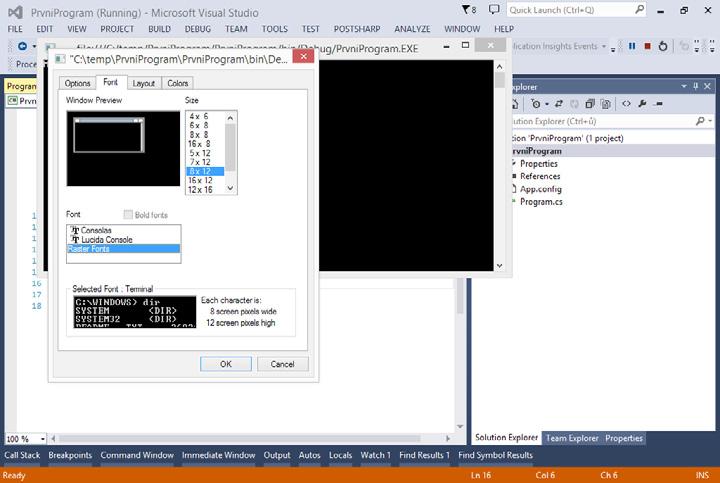Open Application Insights Events dropdown arrow

604,46
